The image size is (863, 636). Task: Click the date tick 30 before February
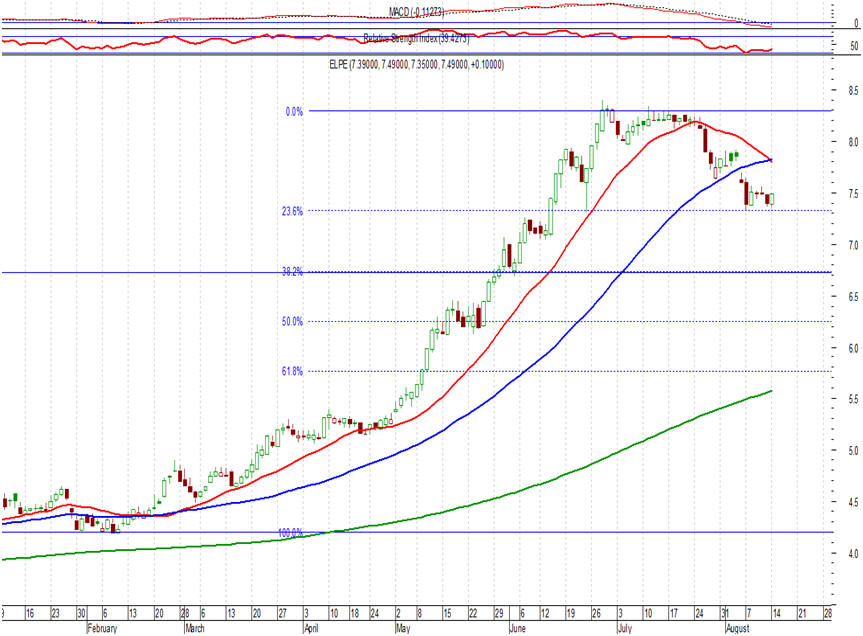click(81, 613)
